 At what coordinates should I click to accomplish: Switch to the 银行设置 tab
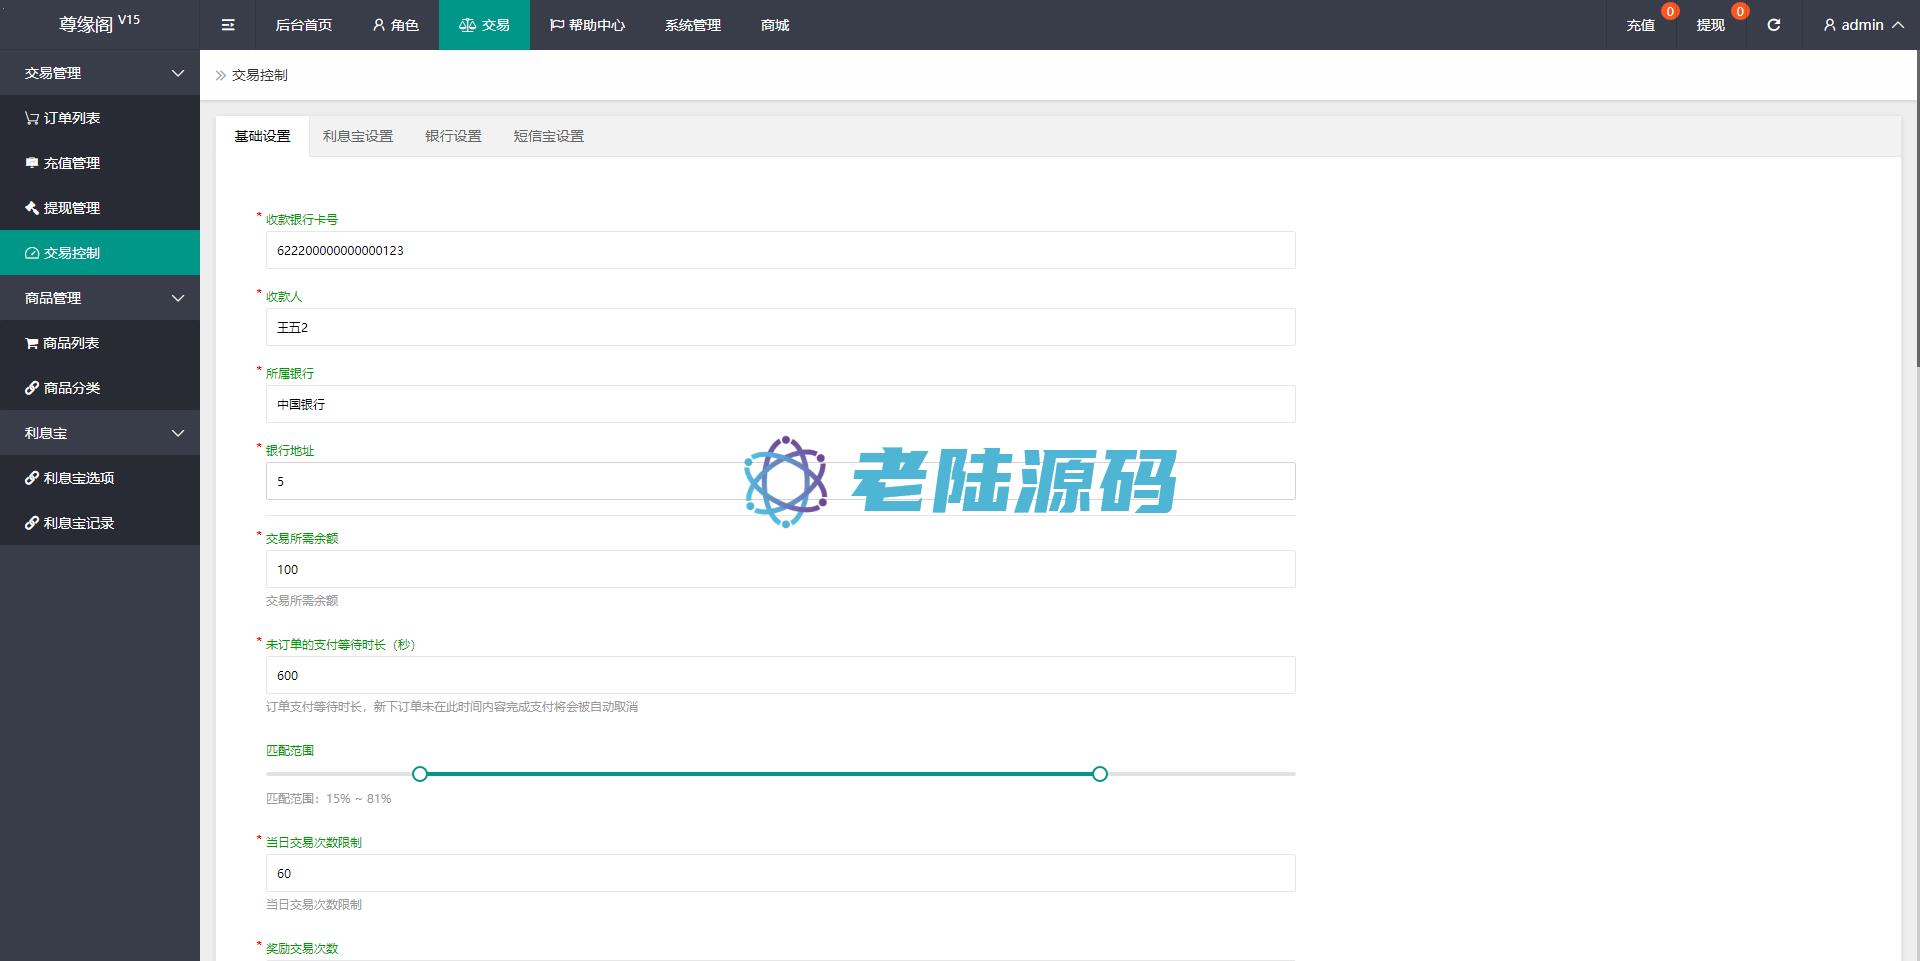pos(453,136)
